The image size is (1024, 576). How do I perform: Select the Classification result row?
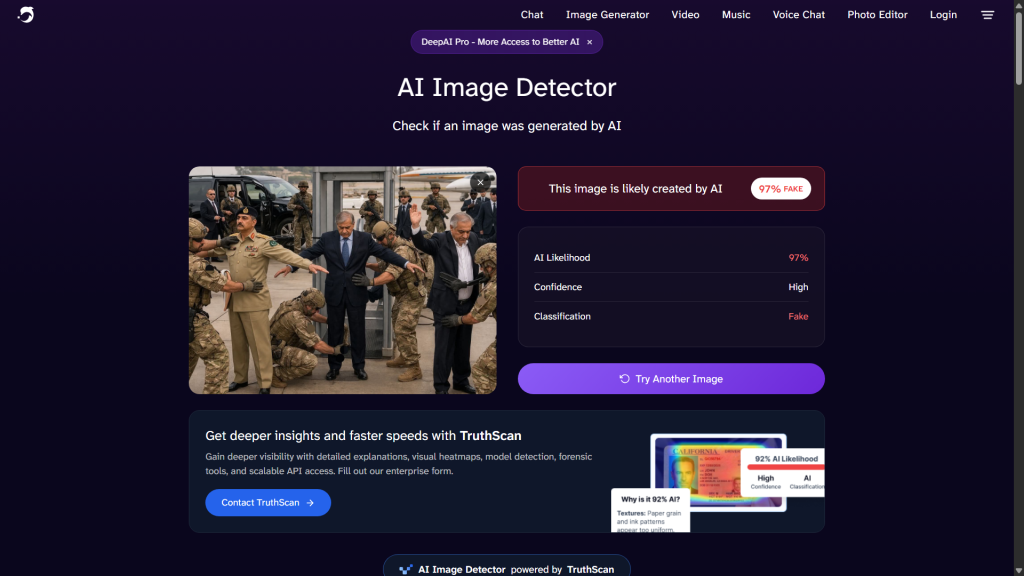[x=671, y=316]
